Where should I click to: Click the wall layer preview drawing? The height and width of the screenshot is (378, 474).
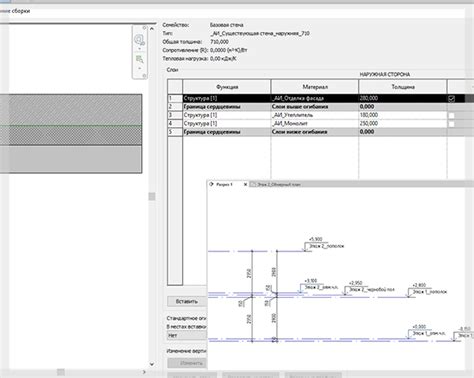71,134
